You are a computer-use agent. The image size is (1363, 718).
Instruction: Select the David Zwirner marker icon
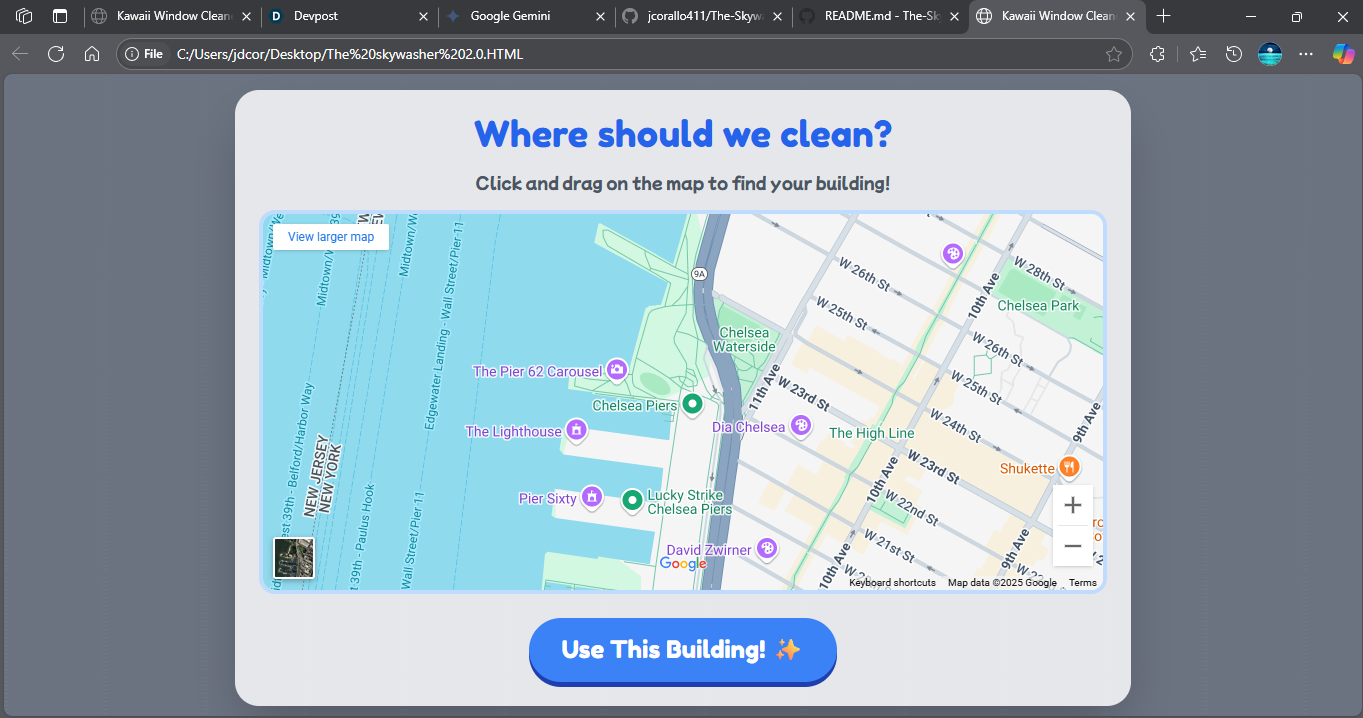767,549
